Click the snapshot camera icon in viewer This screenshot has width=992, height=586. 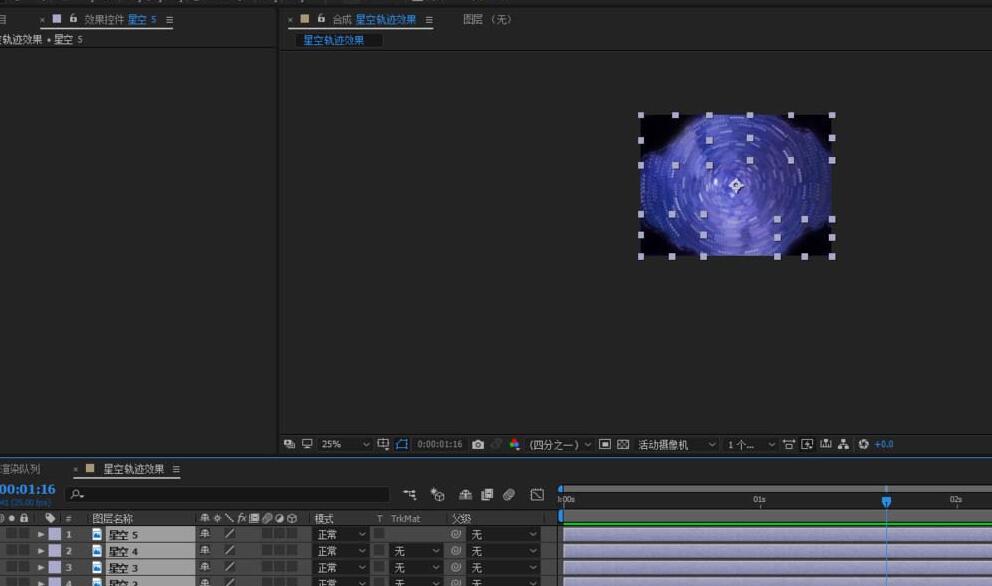[x=478, y=444]
